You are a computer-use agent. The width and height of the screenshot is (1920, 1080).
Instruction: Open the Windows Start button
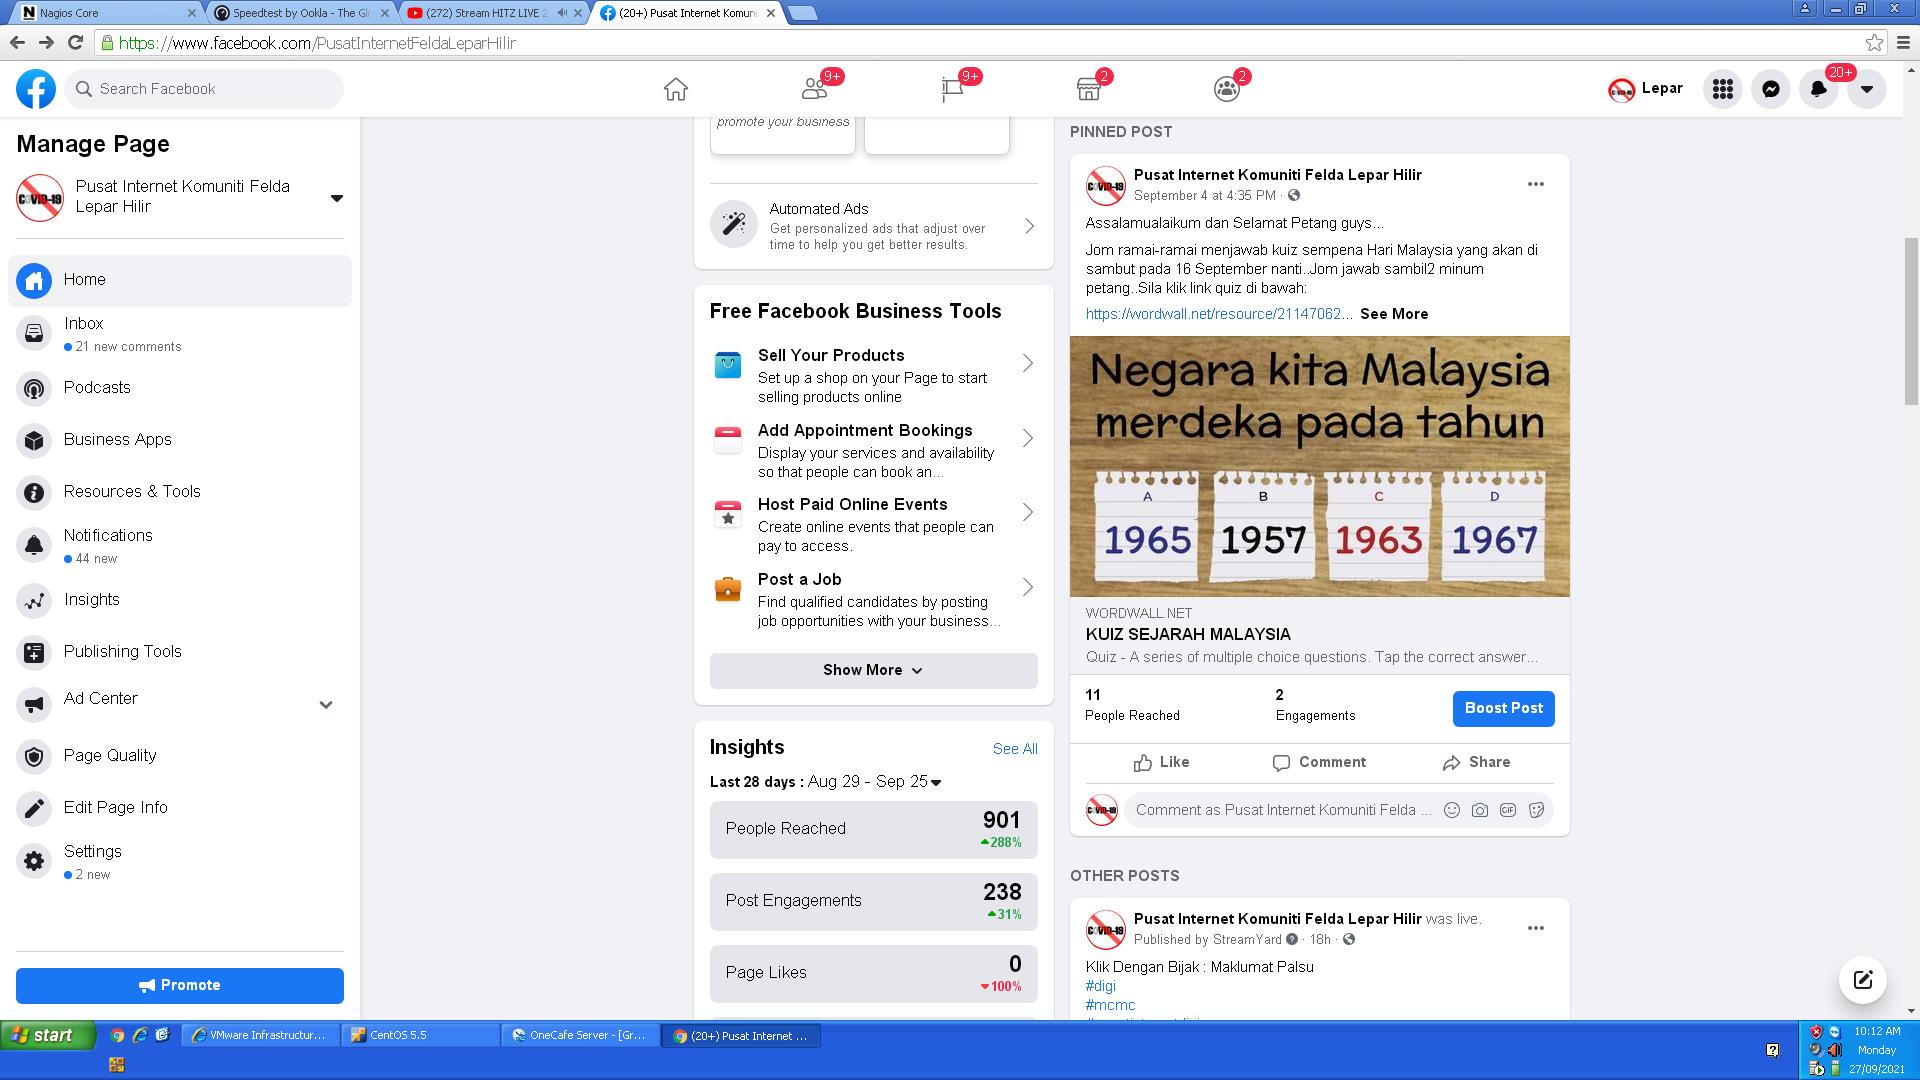click(47, 1035)
